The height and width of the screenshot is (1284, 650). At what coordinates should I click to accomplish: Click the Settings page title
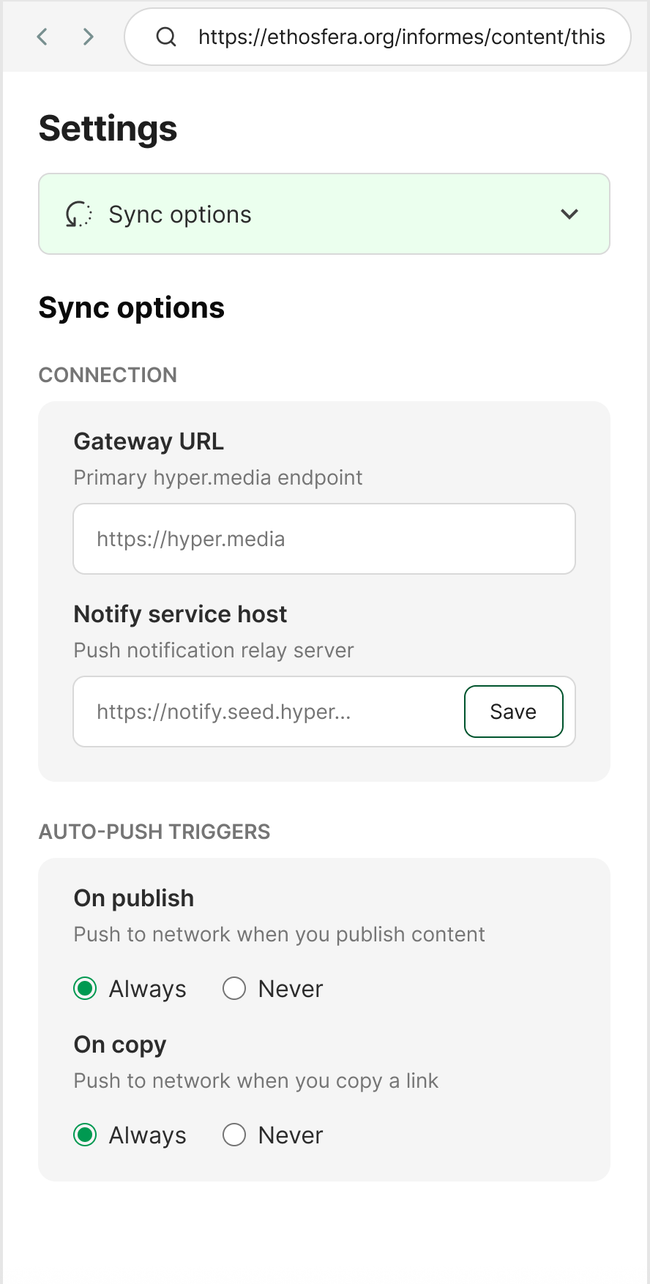pyautogui.click(x=108, y=129)
